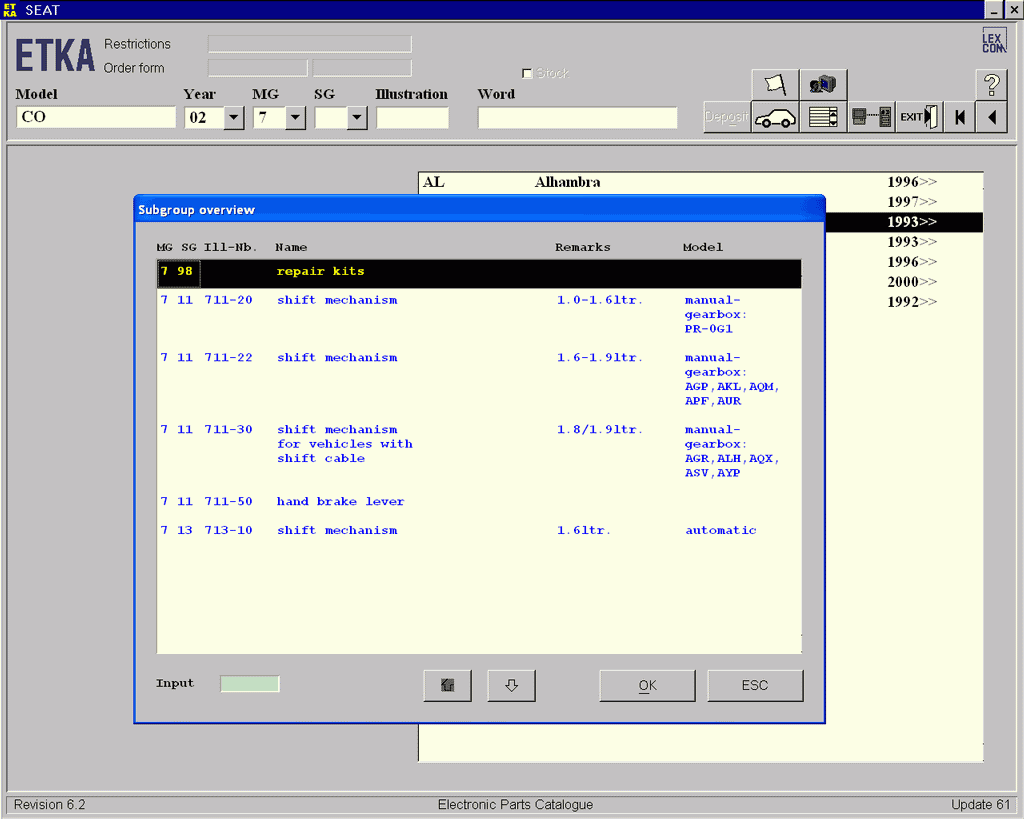Click the Word search field
Viewport: 1024px width, 819px height.
(x=577, y=118)
